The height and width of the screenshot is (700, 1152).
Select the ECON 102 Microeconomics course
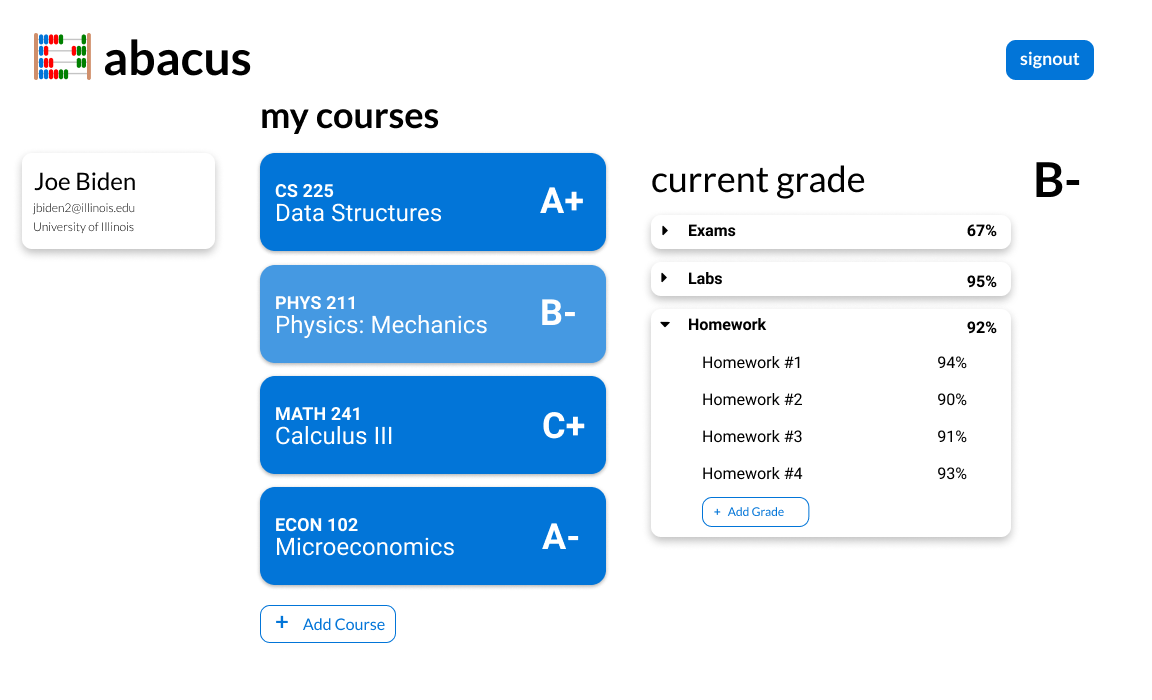coord(433,536)
